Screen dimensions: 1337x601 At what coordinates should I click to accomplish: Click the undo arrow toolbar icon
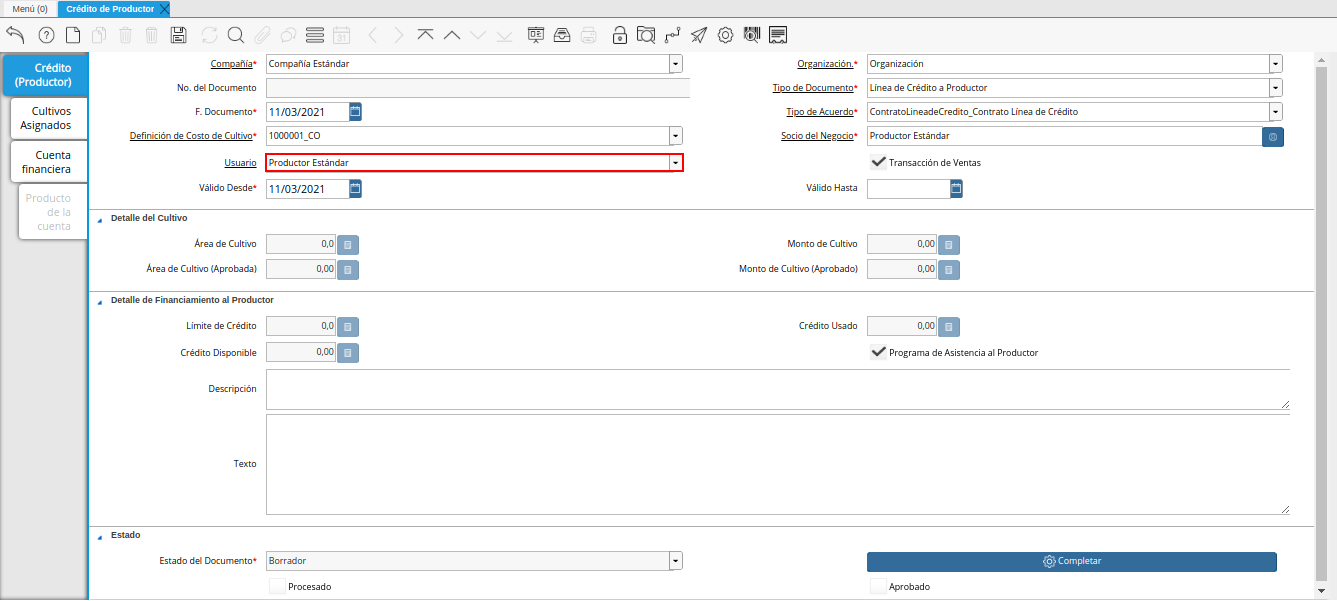15,35
